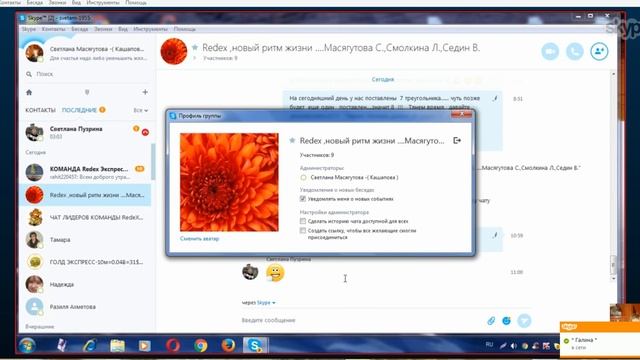Open 'КОМАНДА Redex Экспрес...' chat
Screen dimensions: 640x360
84,173
